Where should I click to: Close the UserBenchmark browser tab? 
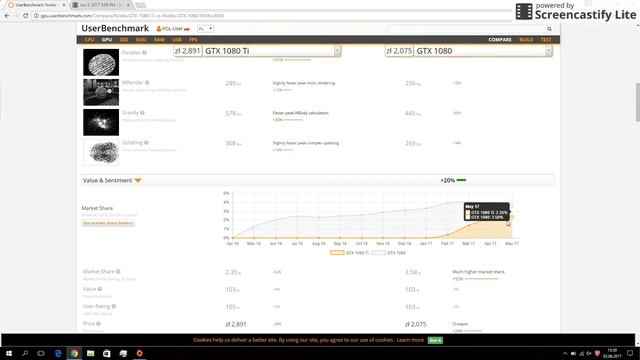64,5
